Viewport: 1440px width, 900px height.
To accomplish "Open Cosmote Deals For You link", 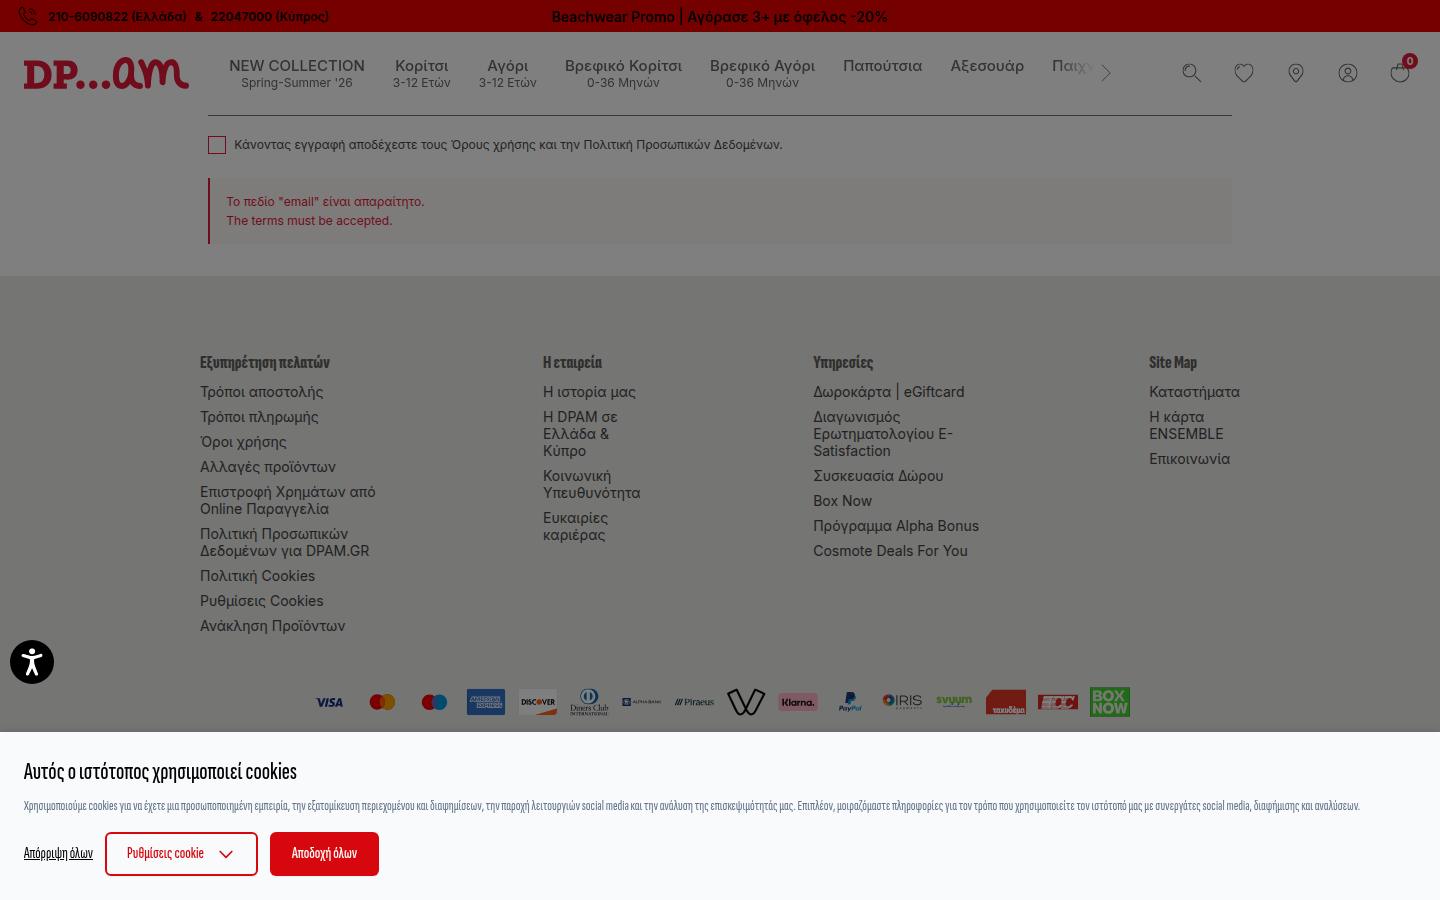I will pos(890,551).
